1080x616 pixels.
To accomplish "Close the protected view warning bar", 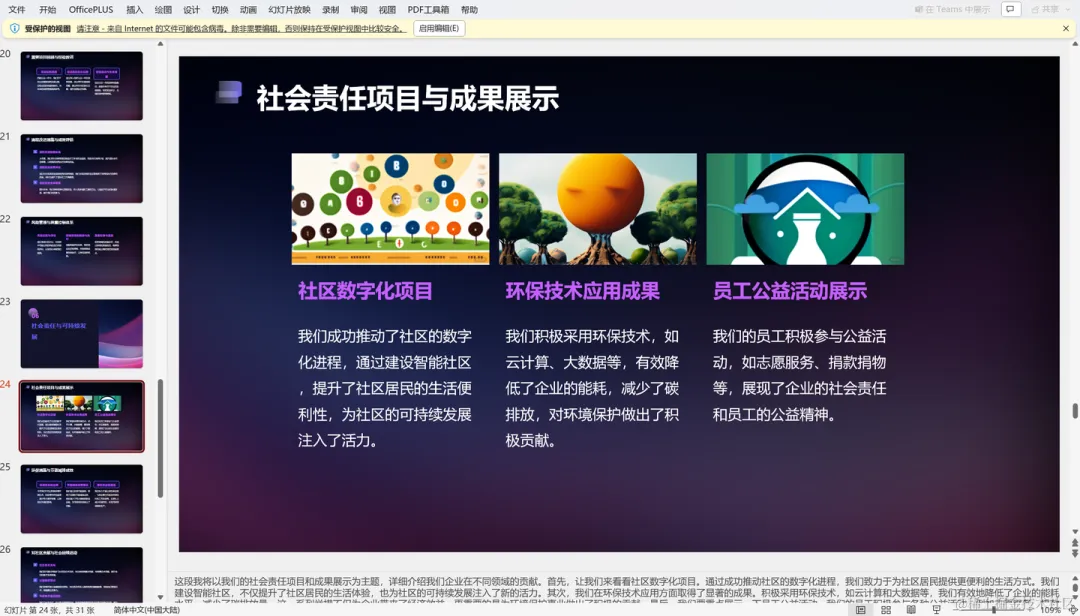I will 1066,28.
